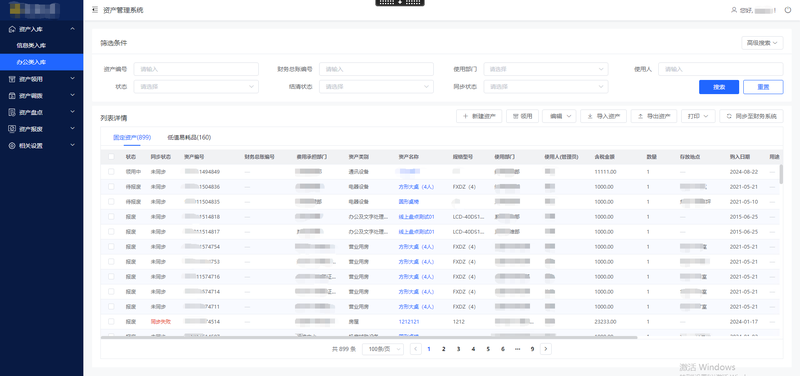
Task: Click the power logout icon
Action: click(788, 10)
